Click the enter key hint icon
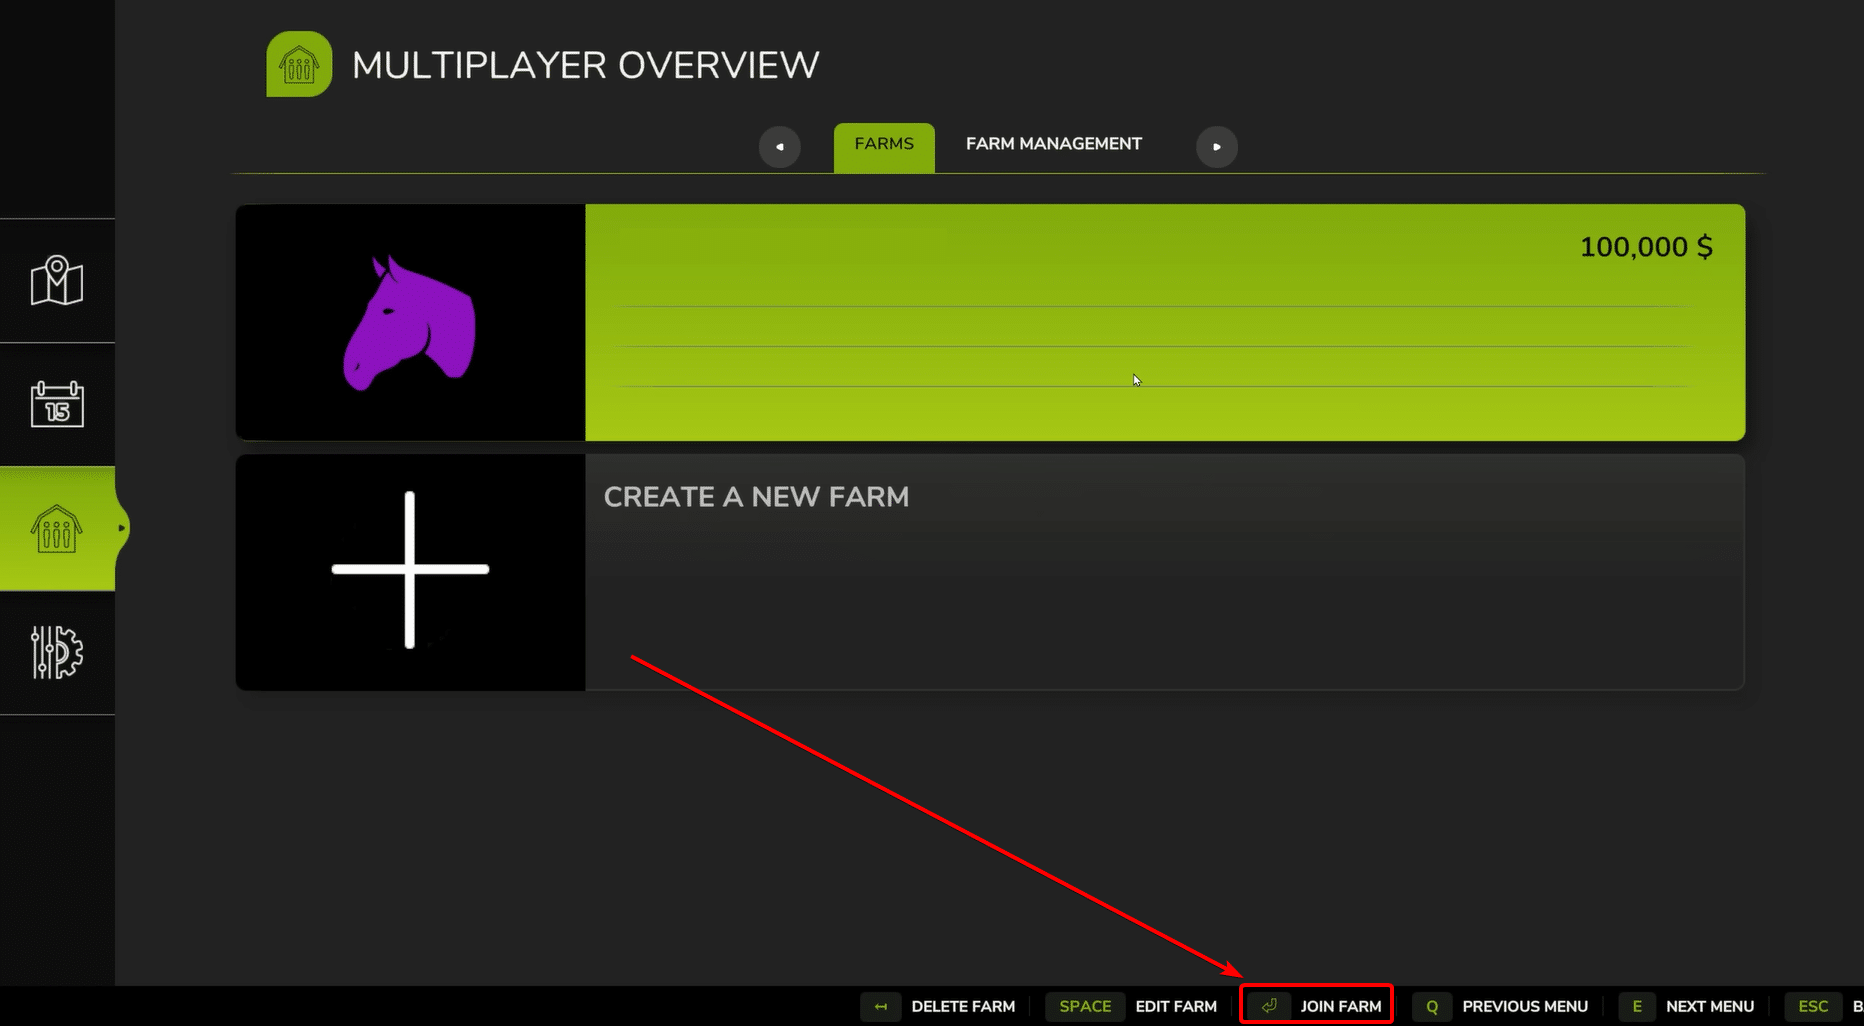The image size is (1864, 1026). tap(1269, 1006)
